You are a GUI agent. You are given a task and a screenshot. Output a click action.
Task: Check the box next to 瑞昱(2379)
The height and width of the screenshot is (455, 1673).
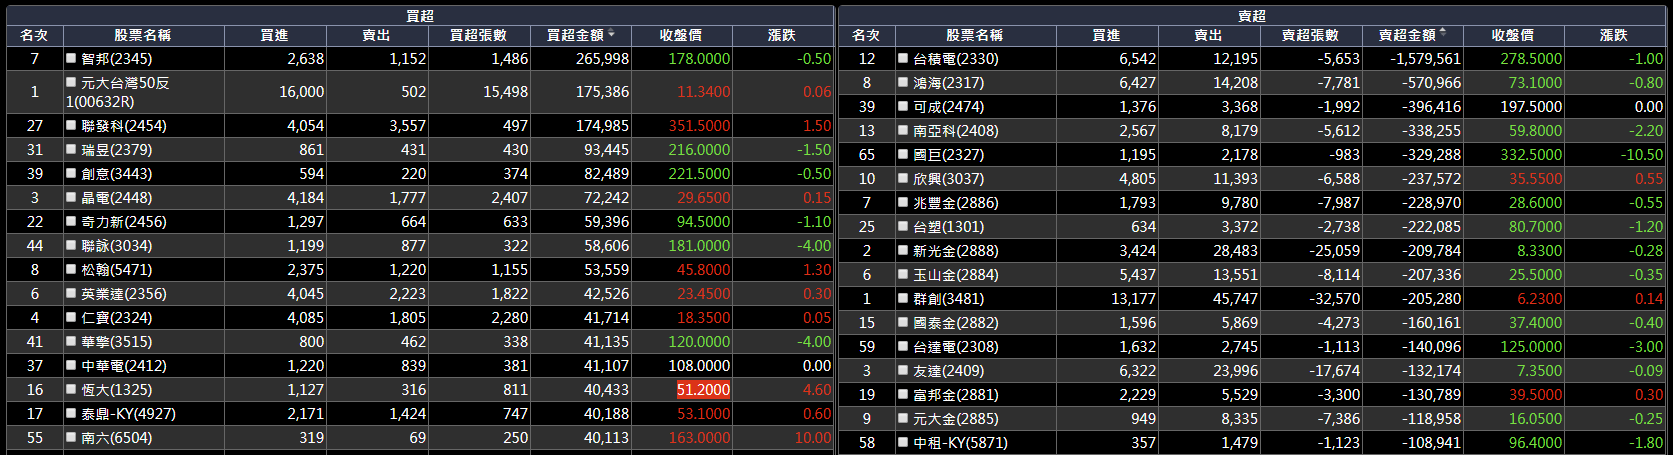(71, 149)
